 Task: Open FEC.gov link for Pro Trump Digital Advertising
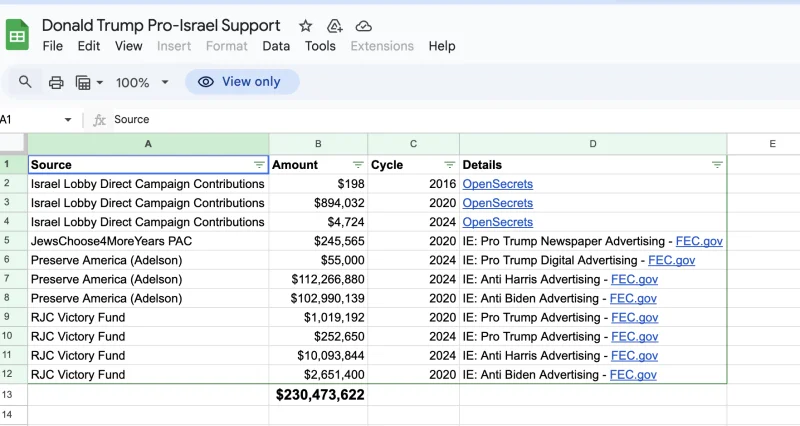click(671, 260)
